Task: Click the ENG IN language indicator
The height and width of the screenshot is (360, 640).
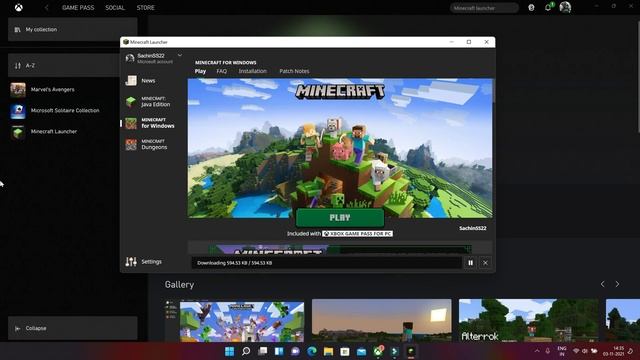Action: 562,351
